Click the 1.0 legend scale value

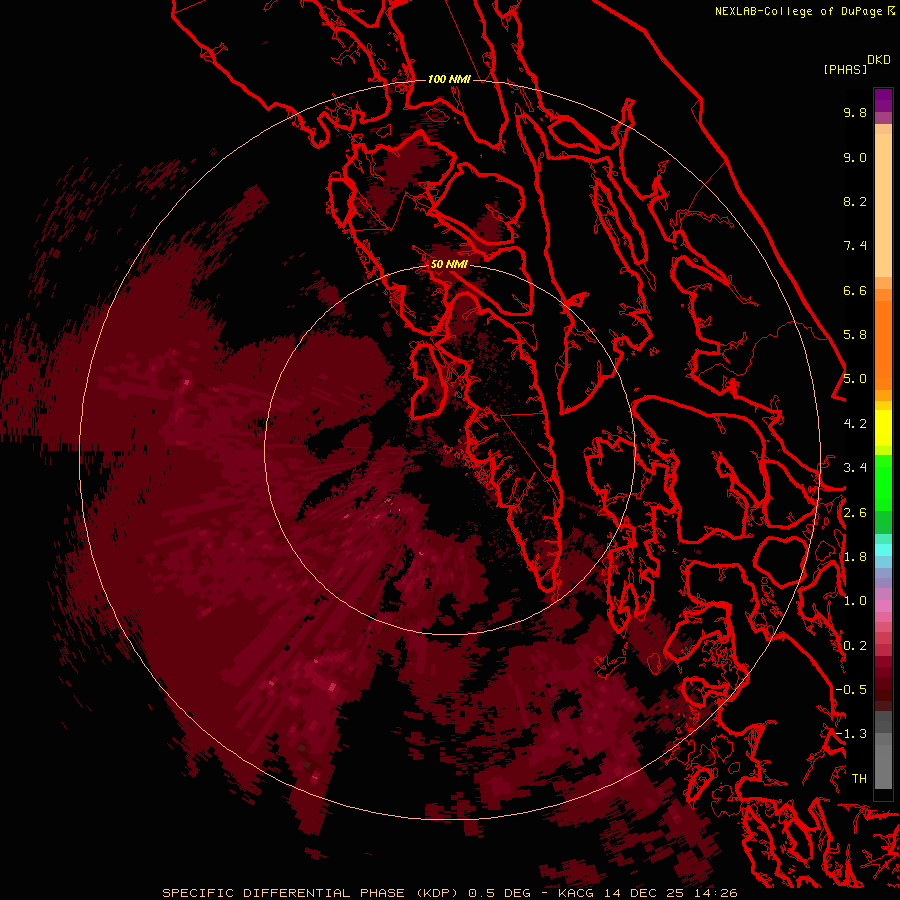coord(855,601)
